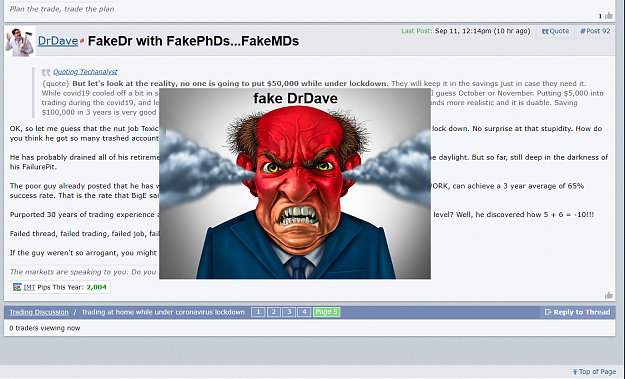This screenshot has height=379, width=625.
Task: Click the Quote button on Post 92
Action: (x=555, y=31)
